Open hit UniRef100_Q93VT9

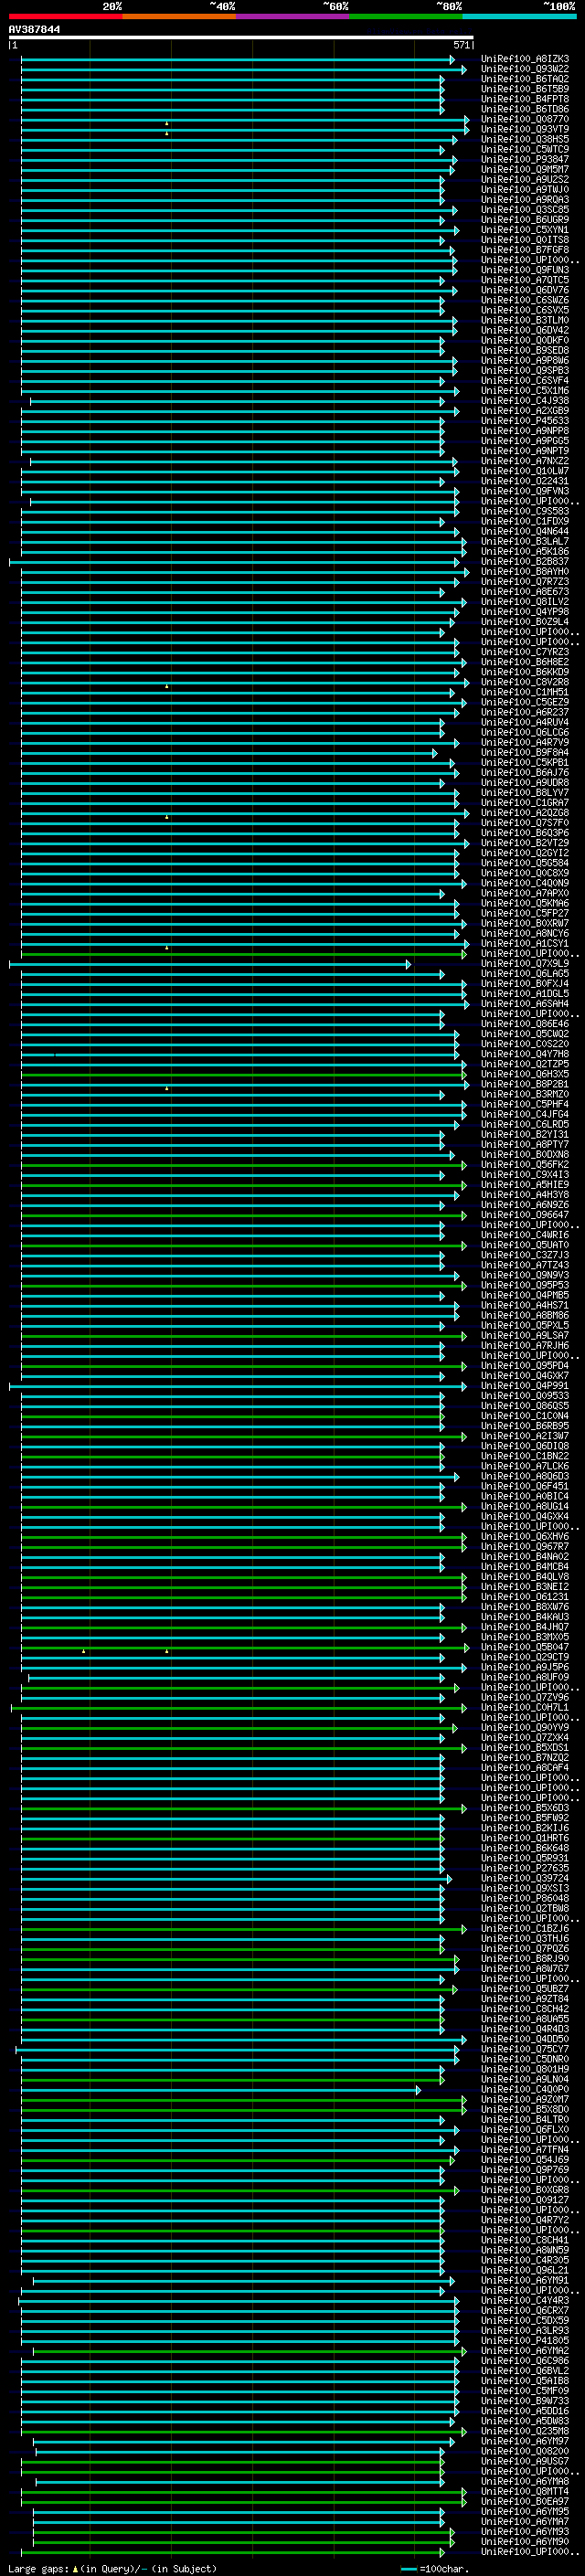click(x=525, y=129)
